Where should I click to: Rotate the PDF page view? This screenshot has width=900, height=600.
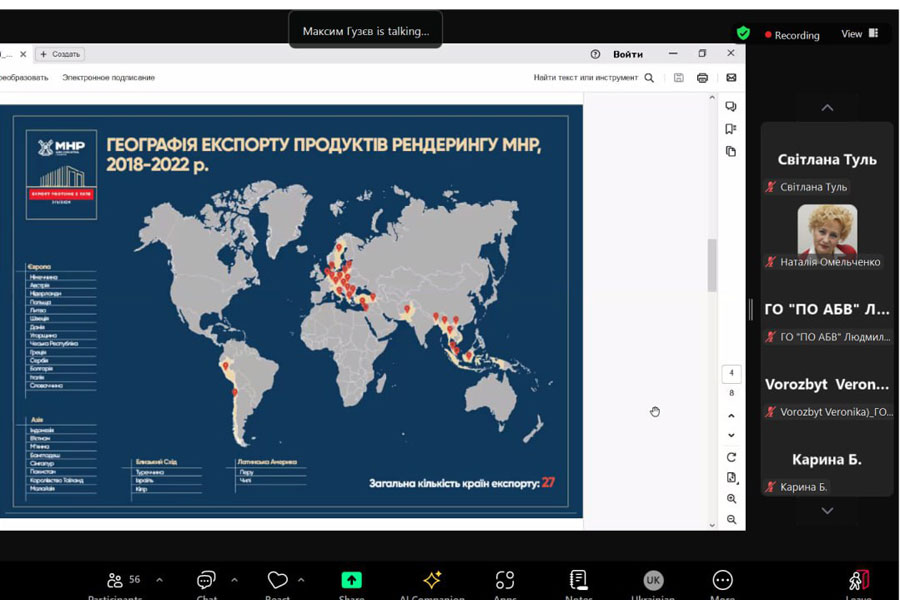732,457
